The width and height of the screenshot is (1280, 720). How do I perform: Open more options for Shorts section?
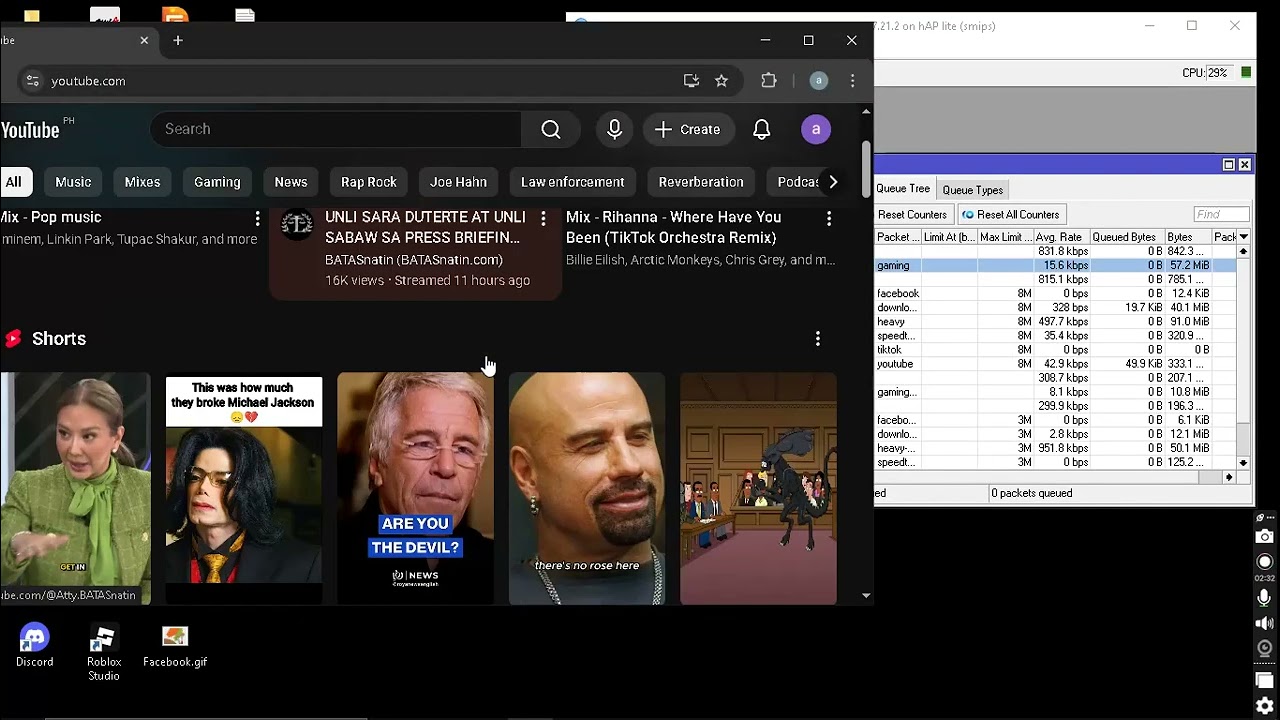[817, 339]
